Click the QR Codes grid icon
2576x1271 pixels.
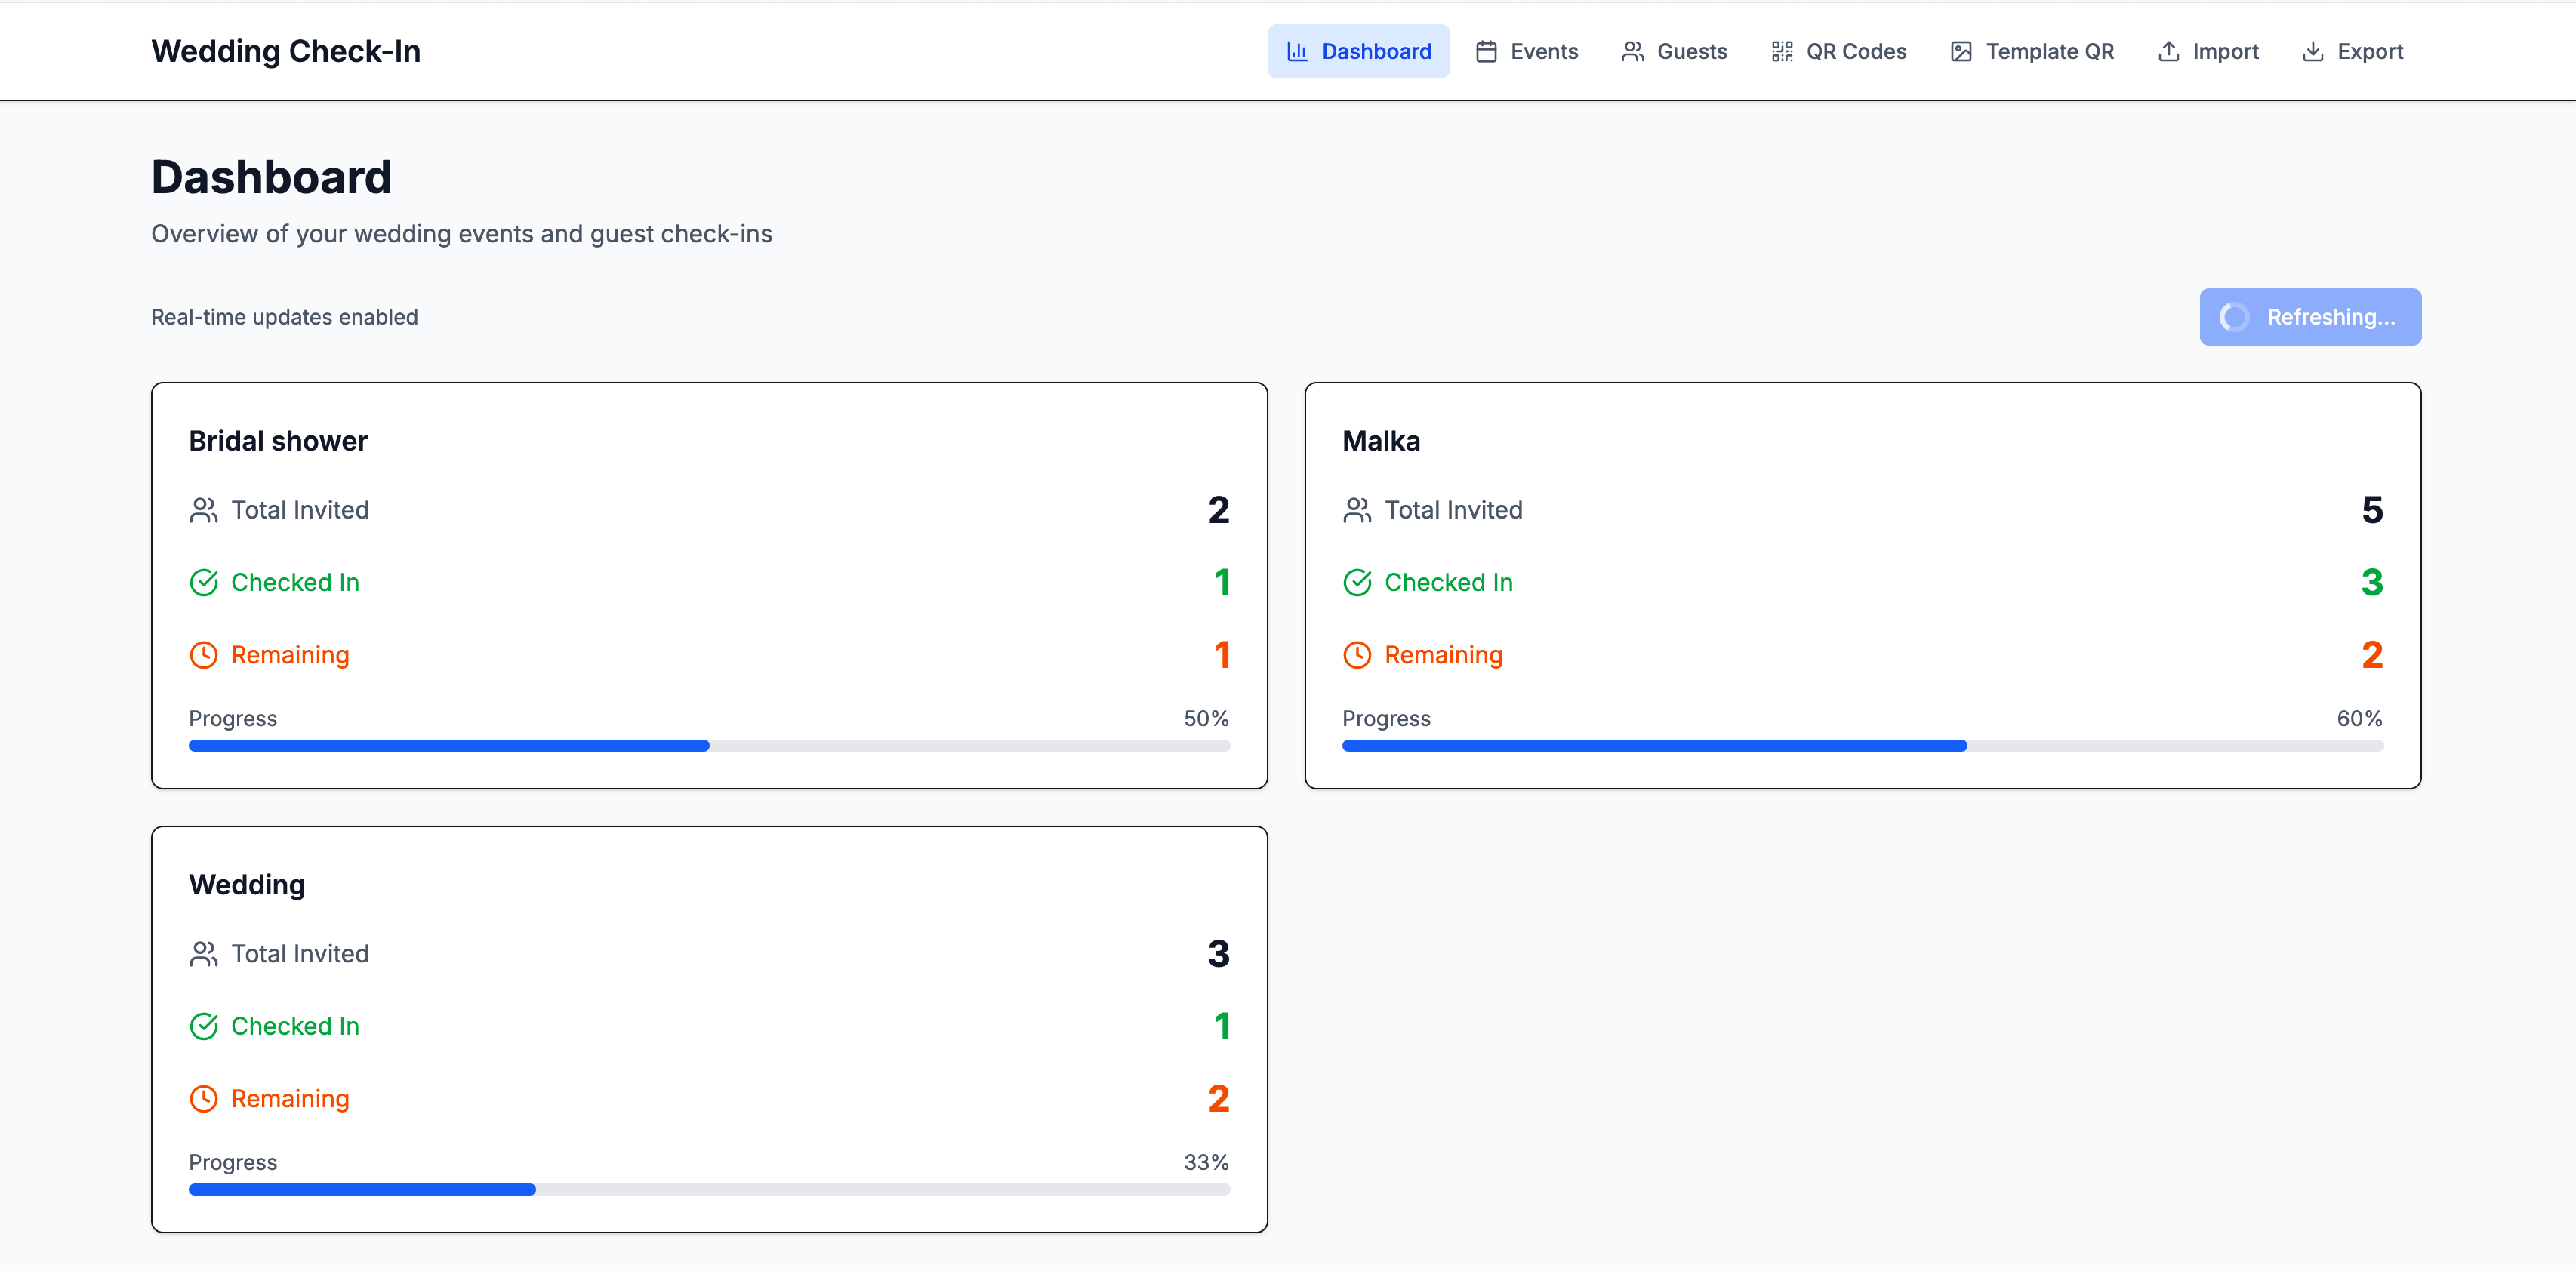pos(1782,51)
